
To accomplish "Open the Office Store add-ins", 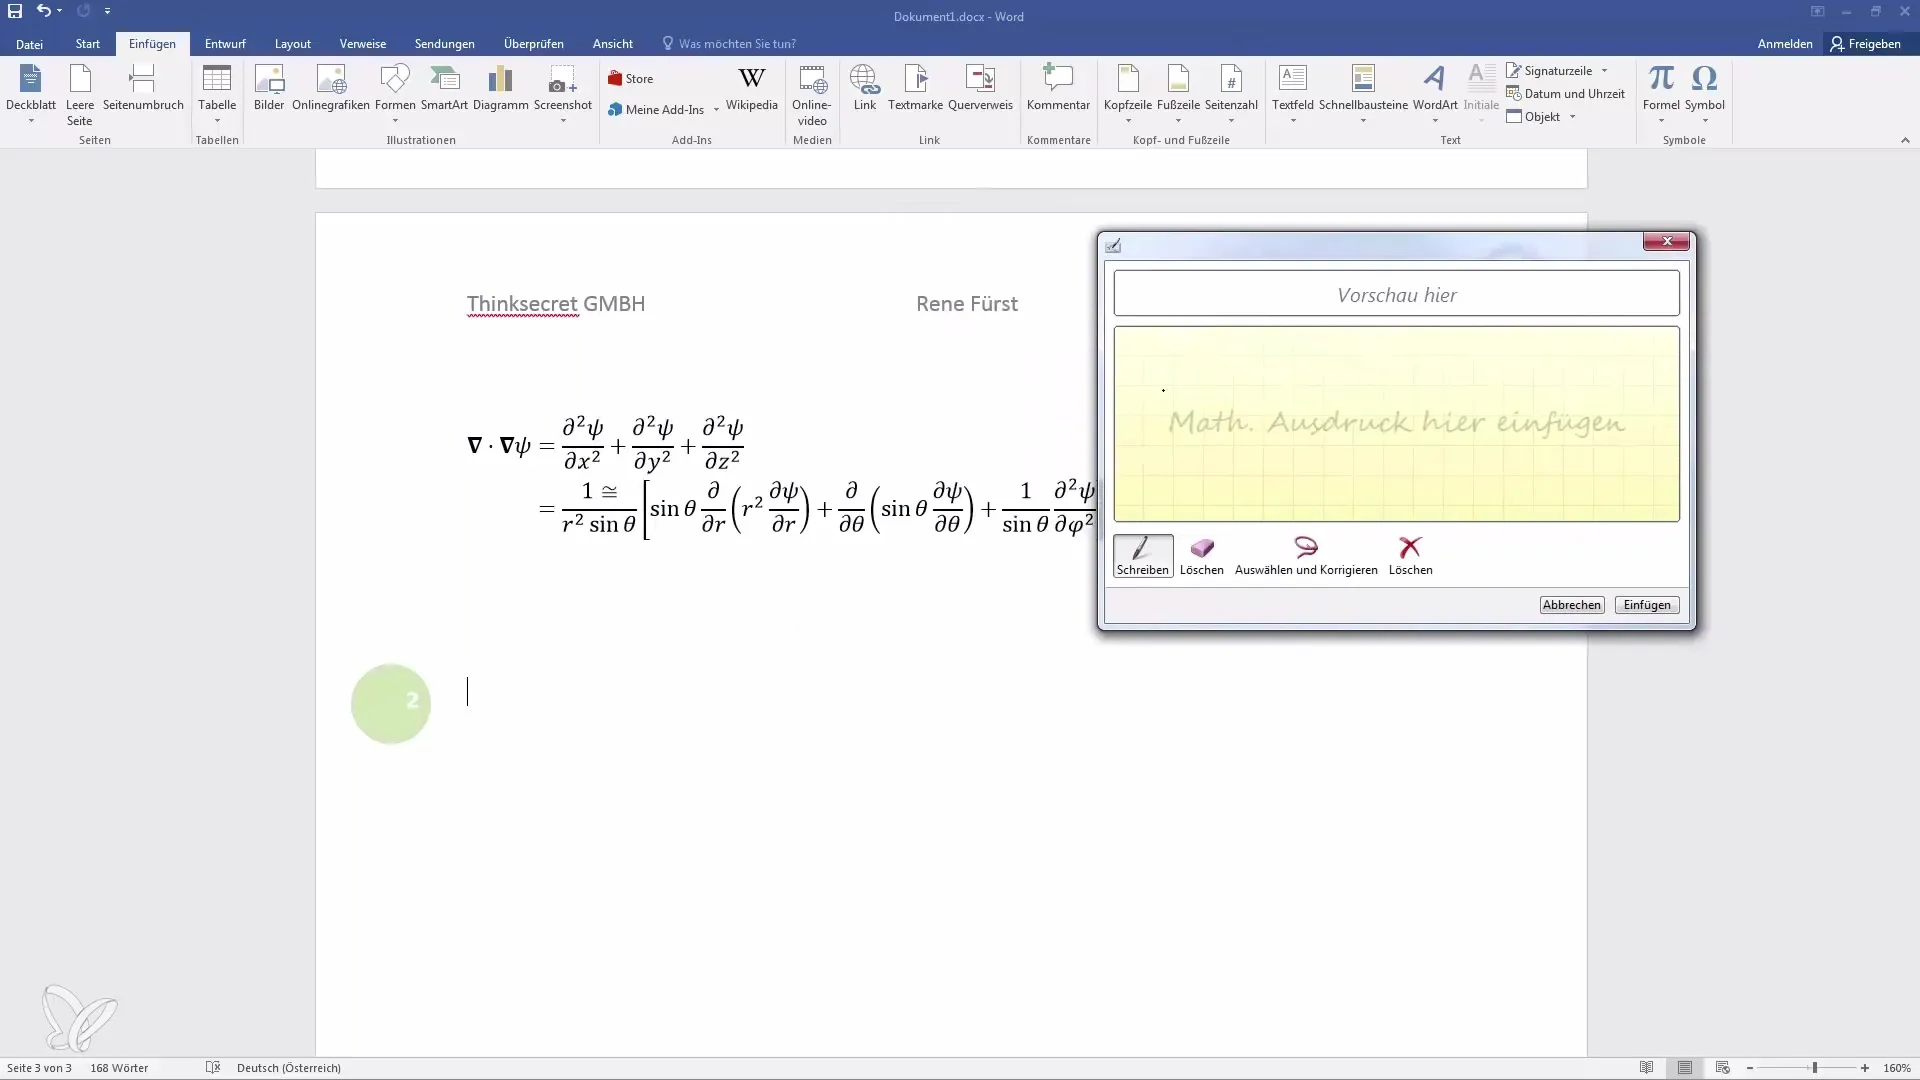I will click(630, 79).
